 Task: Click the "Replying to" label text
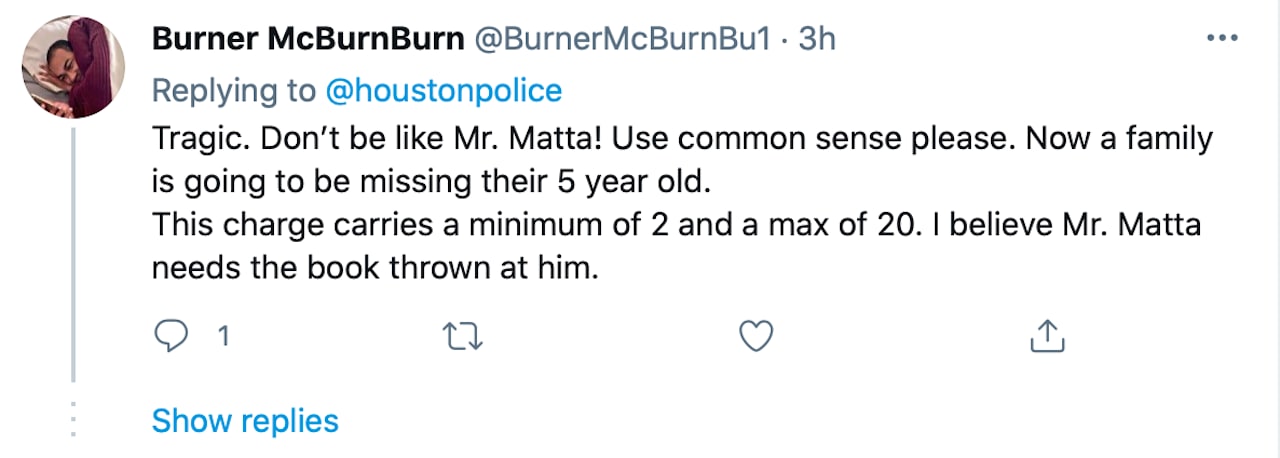coord(234,91)
